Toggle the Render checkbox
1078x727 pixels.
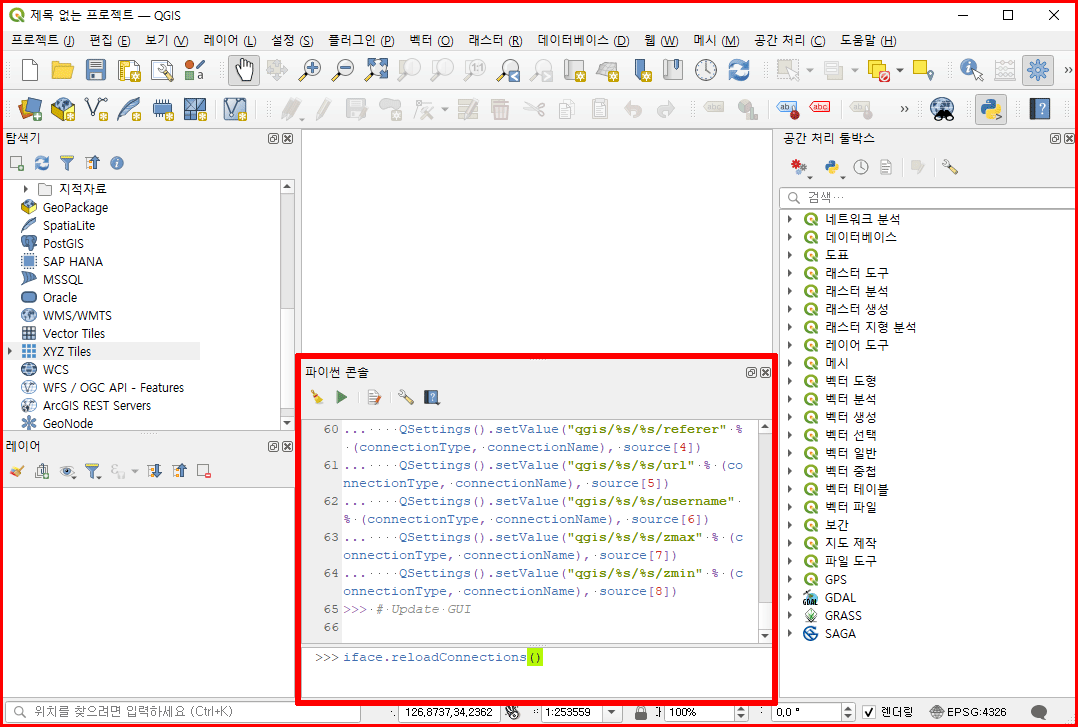[869, 712]
